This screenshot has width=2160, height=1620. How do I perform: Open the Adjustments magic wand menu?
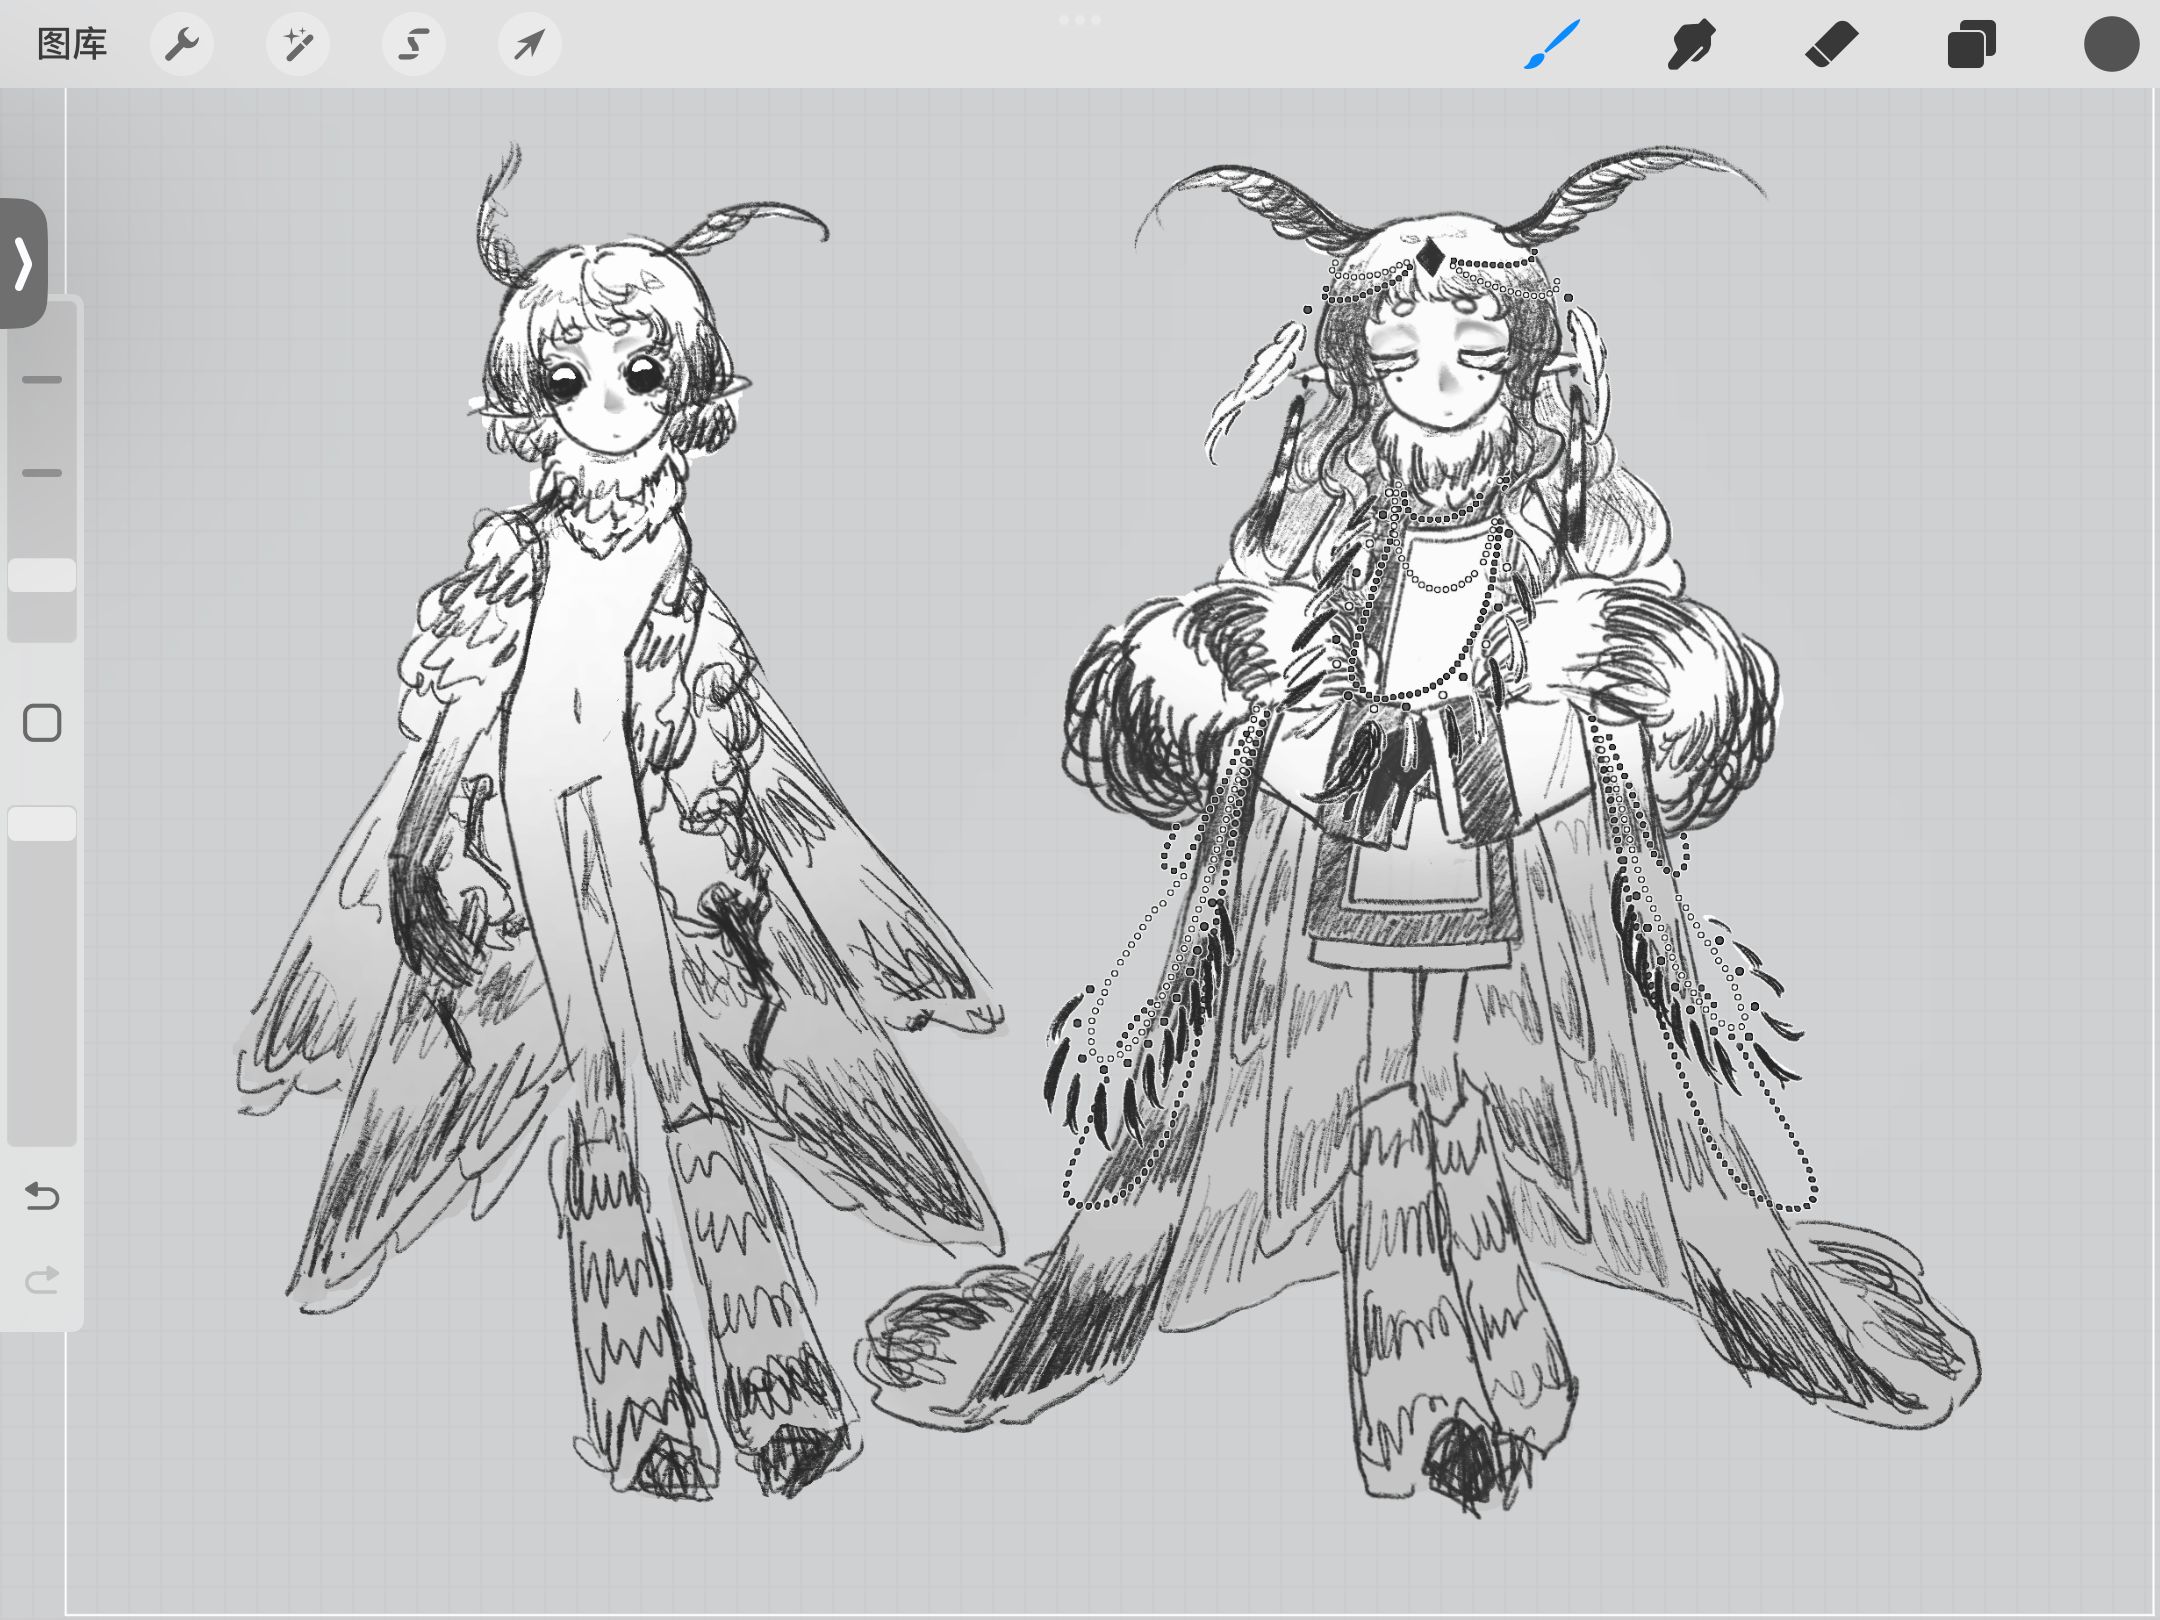point(298,45)
